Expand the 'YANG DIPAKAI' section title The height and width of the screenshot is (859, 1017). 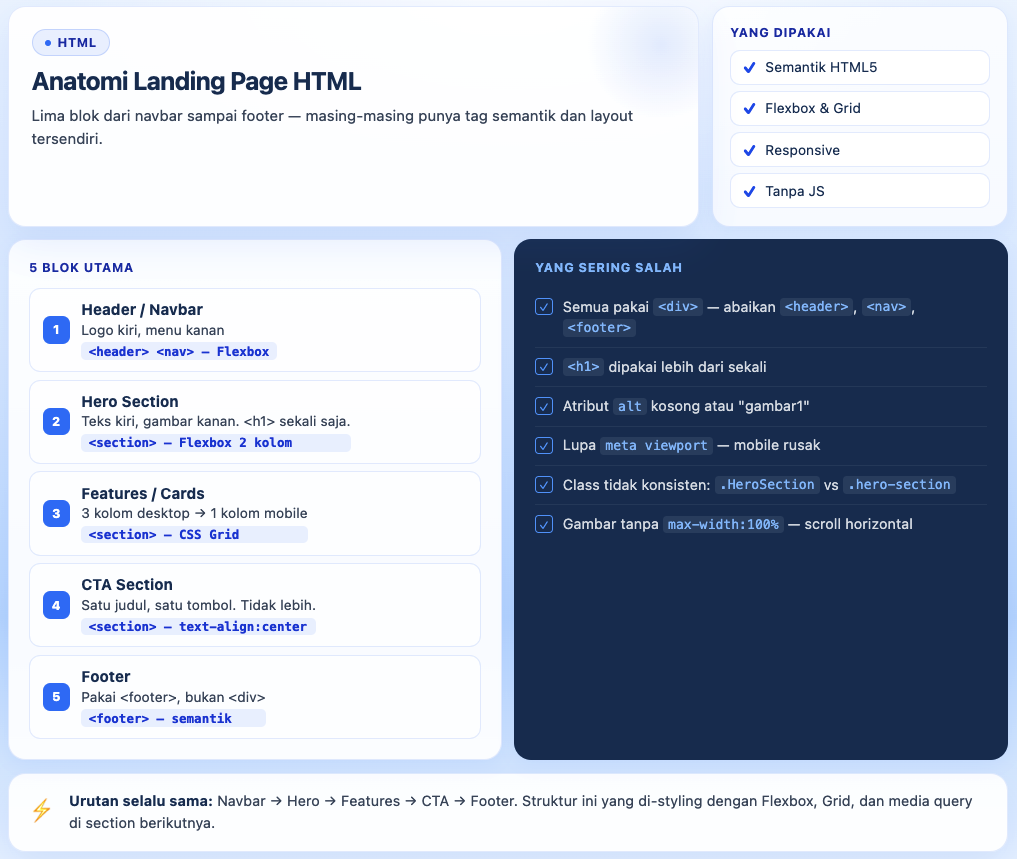[781, 33]
